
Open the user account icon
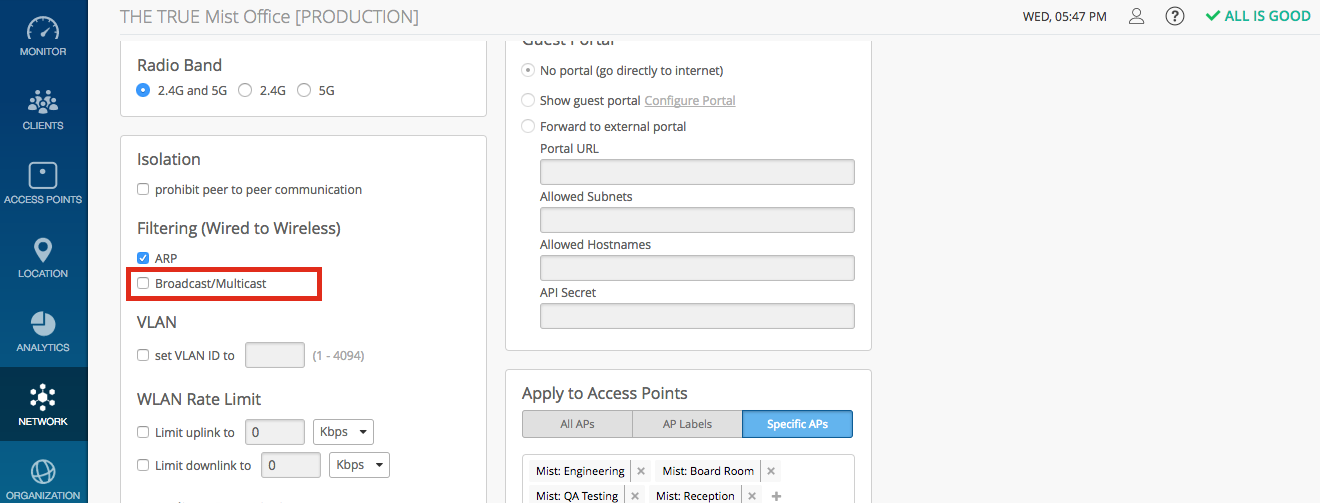[1136, 17]
